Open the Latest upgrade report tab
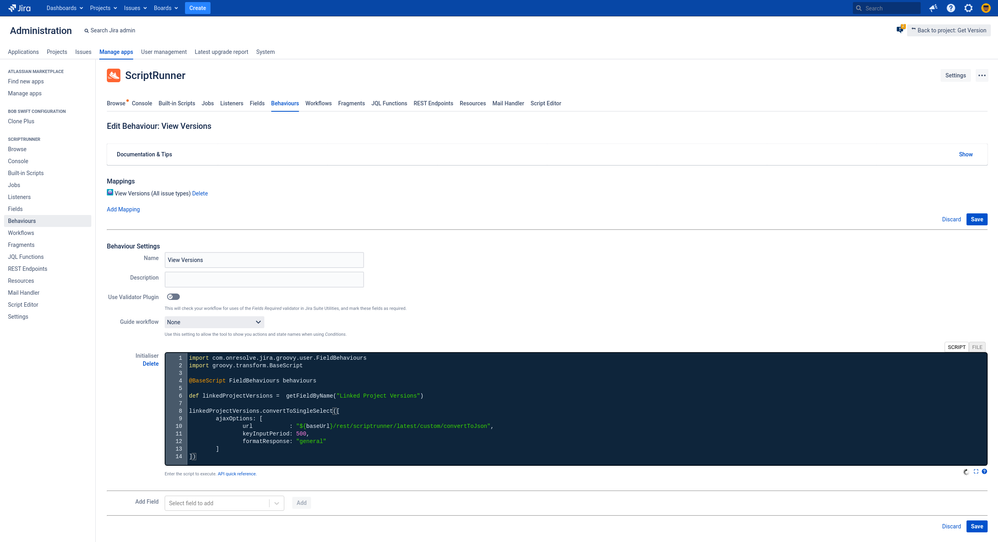The image size is (998, 542). coord(221,52)
